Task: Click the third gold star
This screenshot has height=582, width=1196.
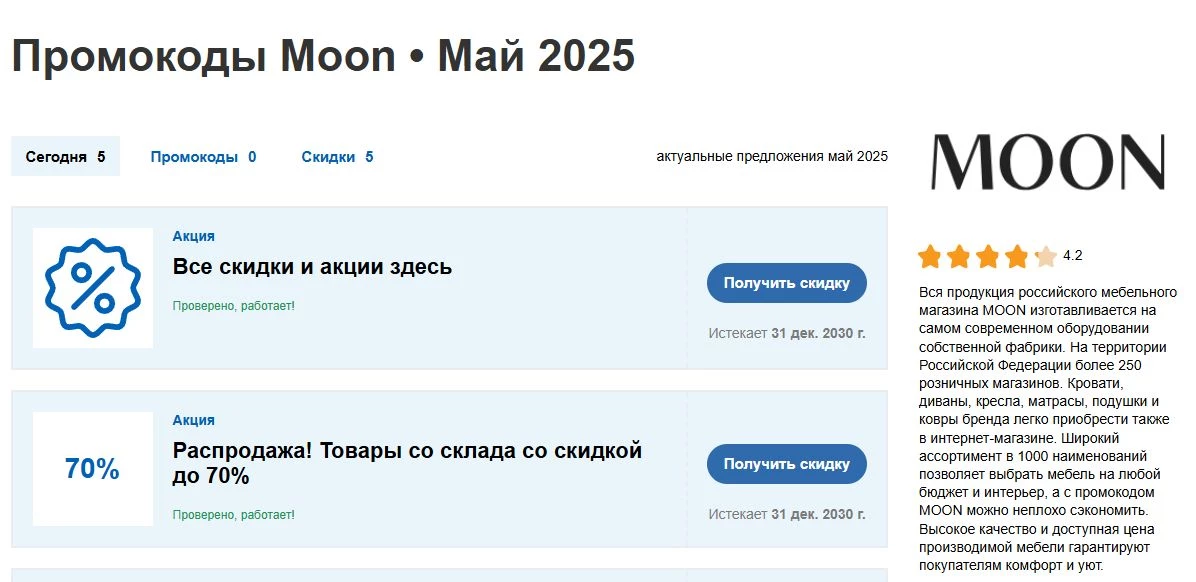Action: pyautogui.click(x=988, y=256)
